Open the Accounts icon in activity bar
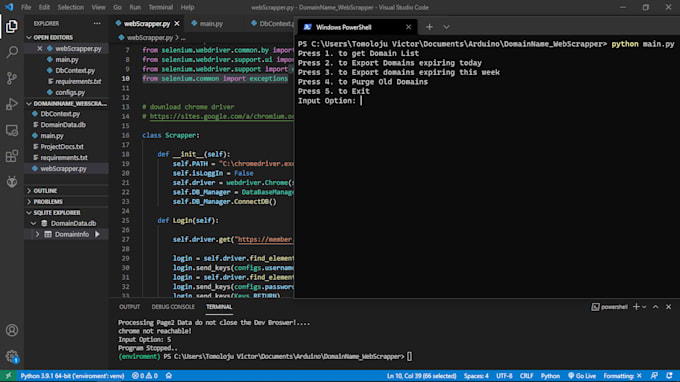 (12, 330)
